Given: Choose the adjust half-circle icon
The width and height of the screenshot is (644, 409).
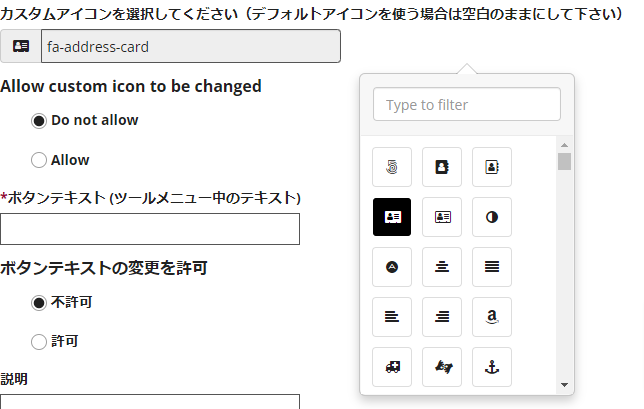Looking at the screenshot, I should [x=492, y=217].
